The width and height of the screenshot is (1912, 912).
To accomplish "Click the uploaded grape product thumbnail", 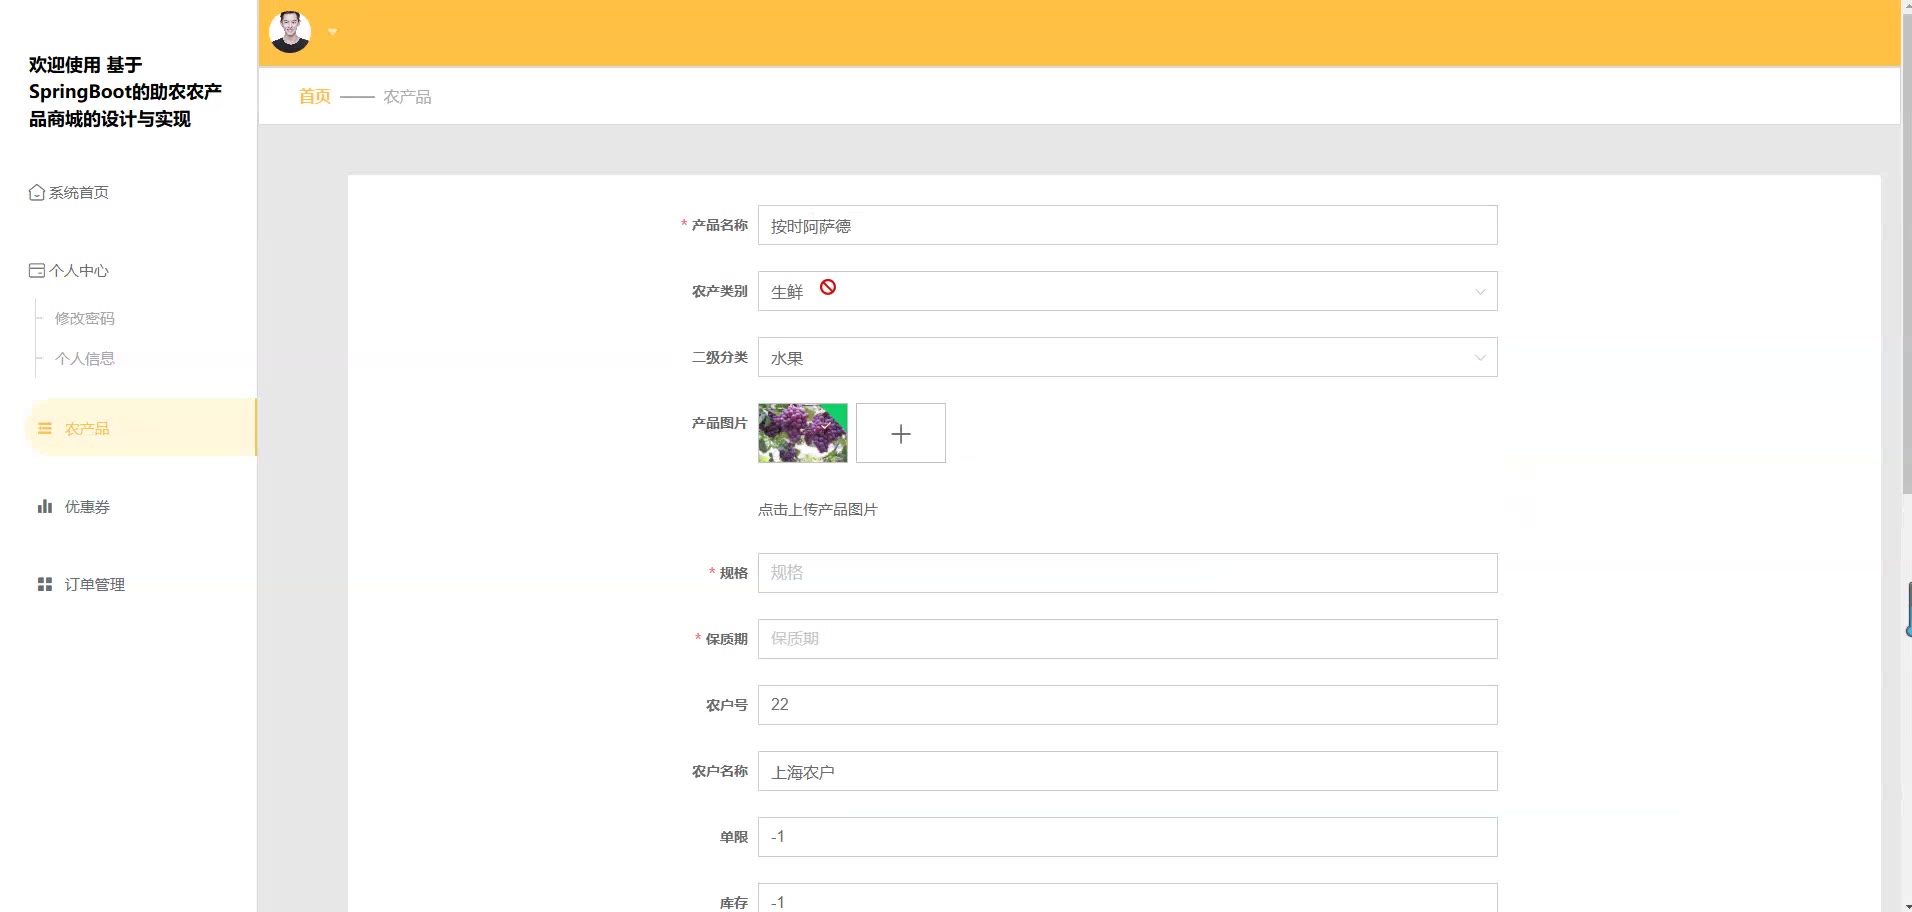I will [803, 433].
